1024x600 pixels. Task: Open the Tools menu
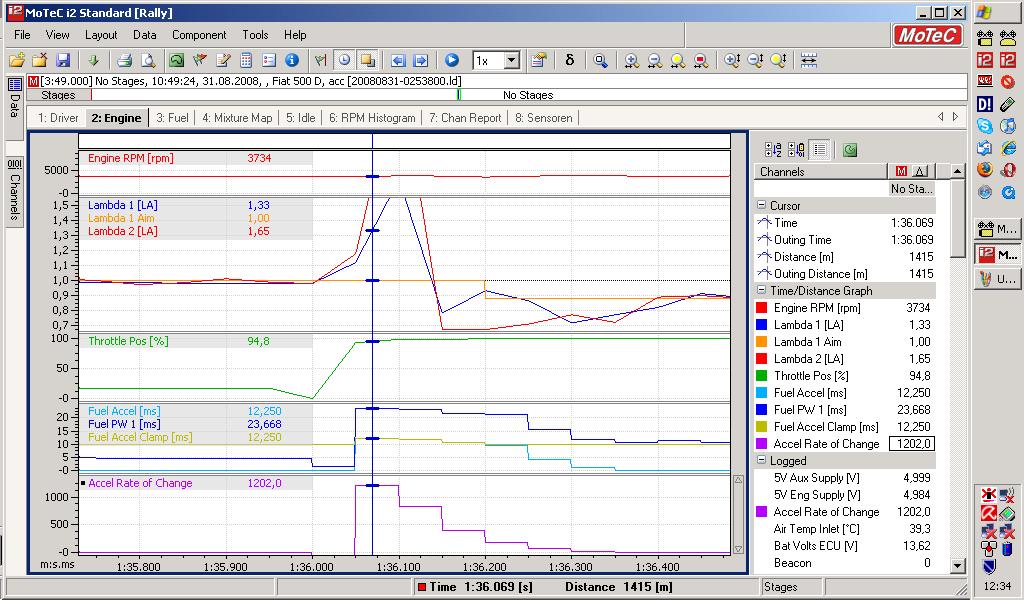tap(255, 35)
